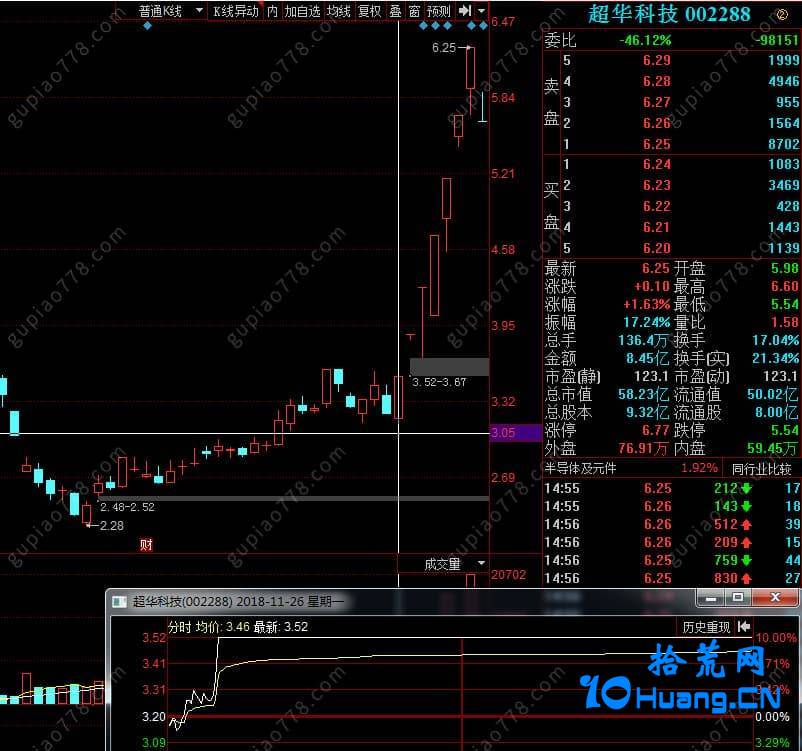Image resolution: width=802 pixels, height=751 pixels.
Task: Click the rewind-to-start icon beside 历史重现
Action: 744,627
